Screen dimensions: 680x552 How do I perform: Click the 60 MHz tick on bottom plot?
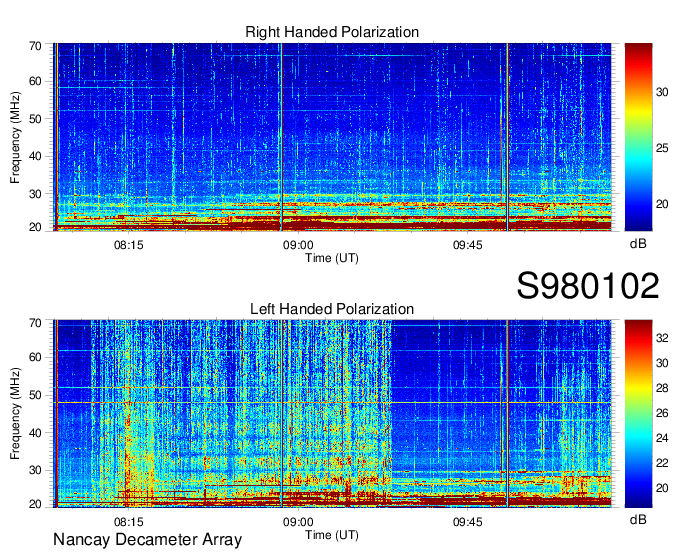pos(35,357)
